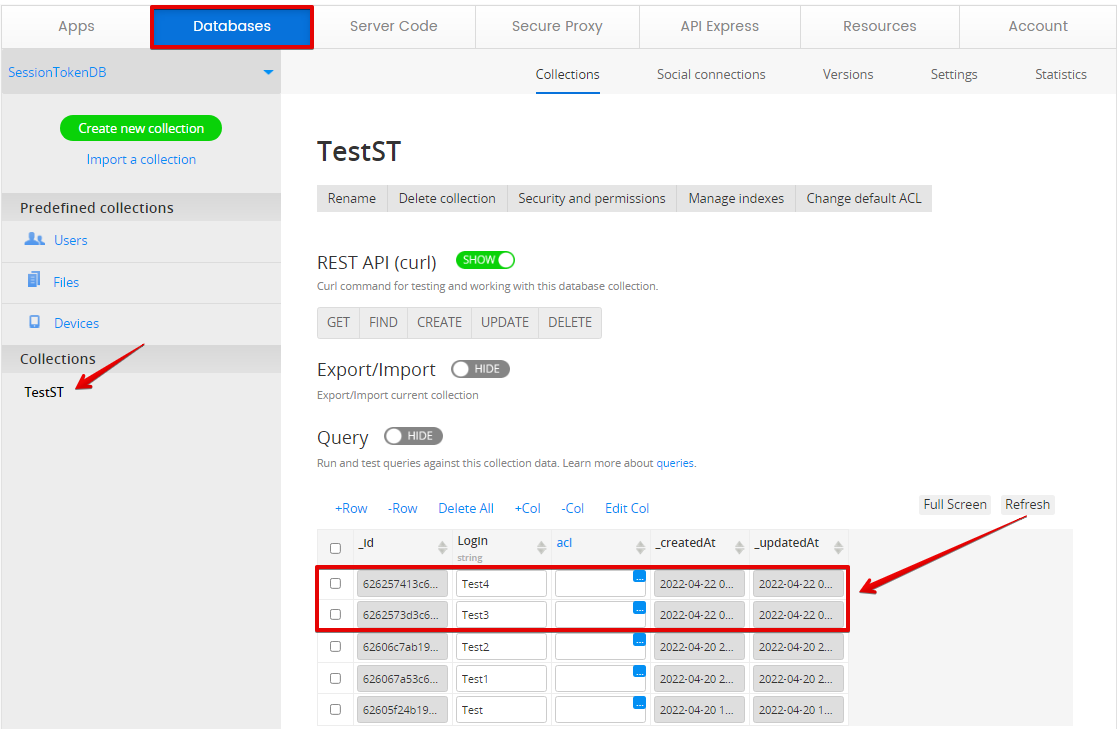The image size is (1117, 729).
Task: Open the Devices collection phone icon
Action: click(34, 321)
